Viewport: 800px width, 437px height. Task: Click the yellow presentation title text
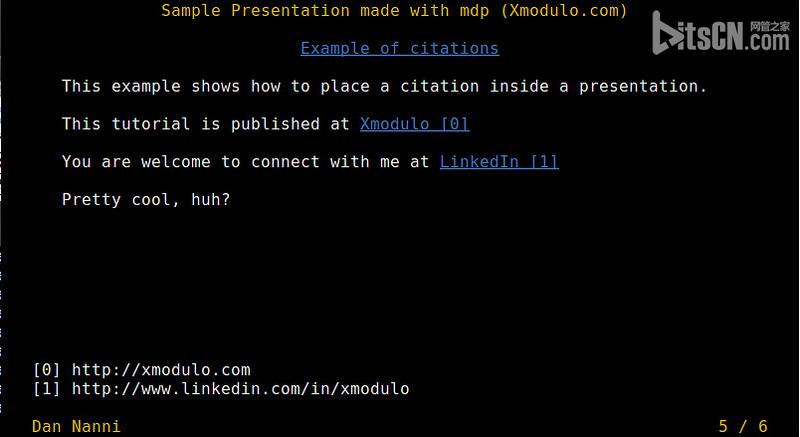pos(394,10)
